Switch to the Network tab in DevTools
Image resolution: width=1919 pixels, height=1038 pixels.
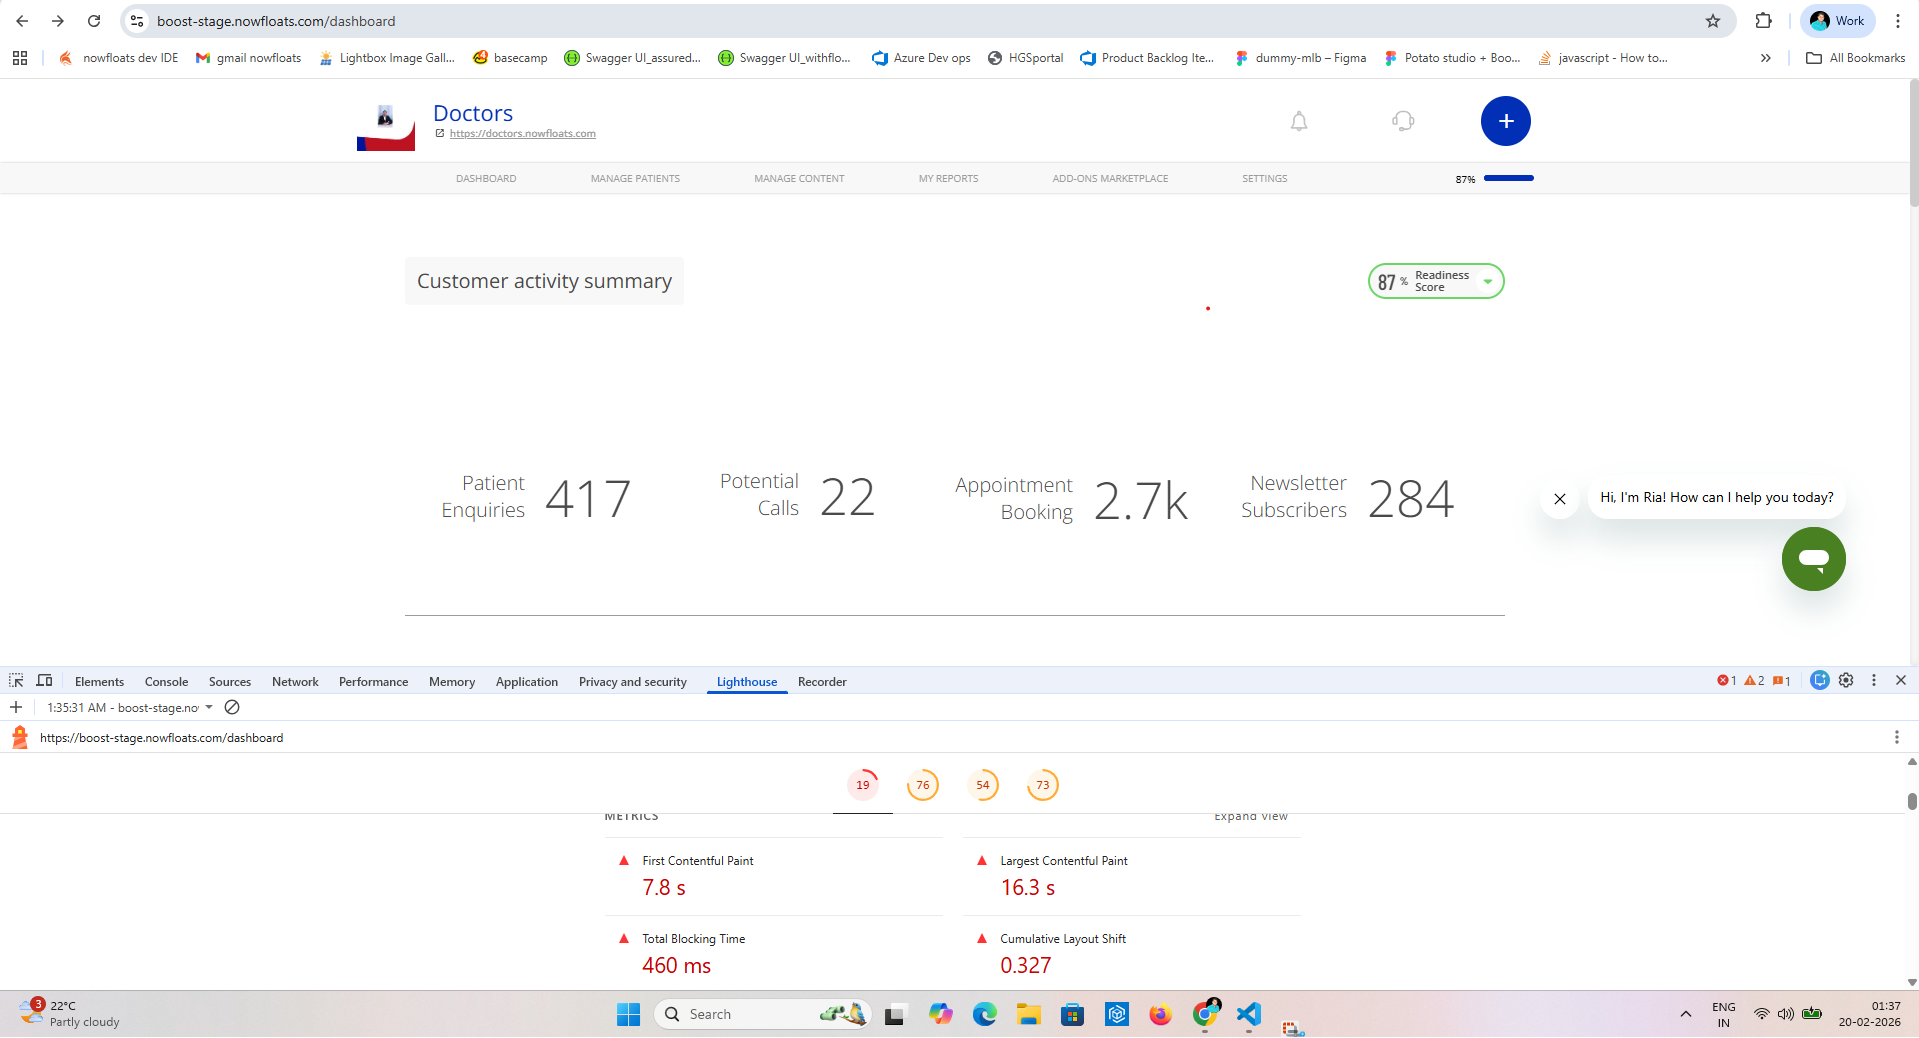pyautogui.click(x=295, y=682)
